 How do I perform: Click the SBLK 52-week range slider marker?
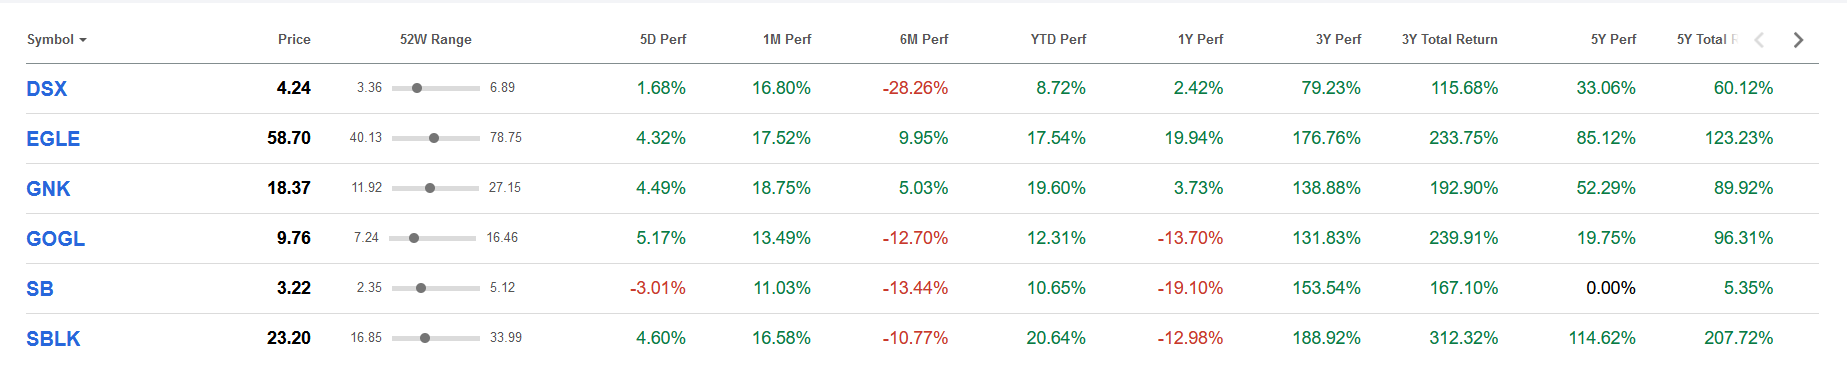pyautogui.click(x=425, y=338)
